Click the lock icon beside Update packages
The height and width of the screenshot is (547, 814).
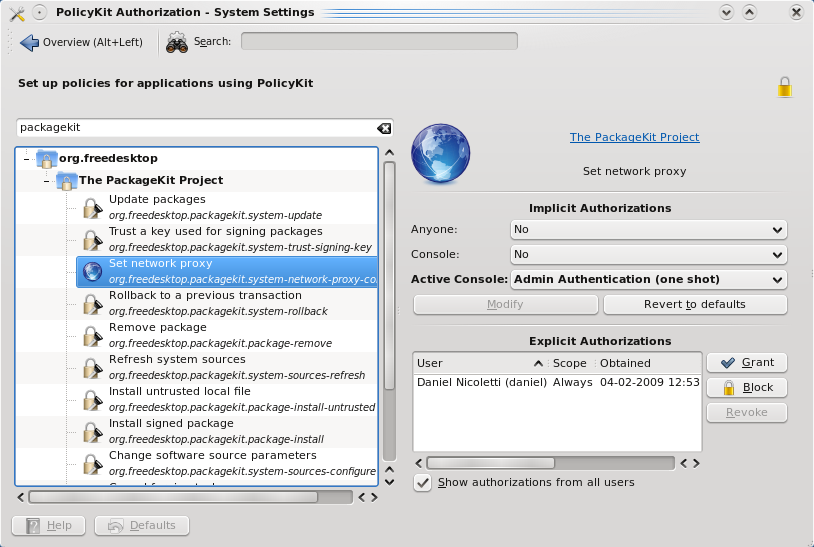[x=93, y=207]
